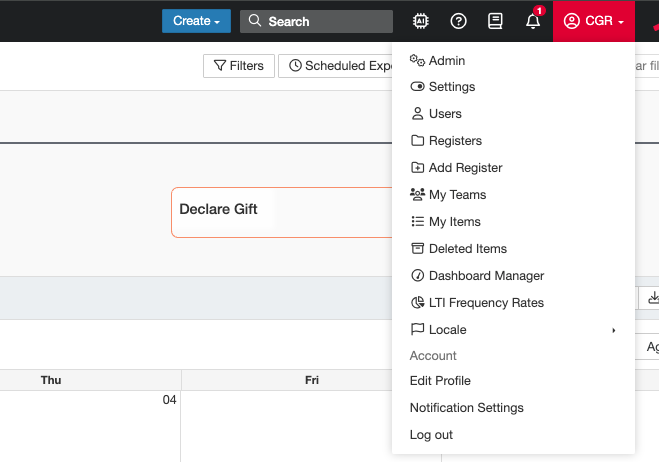
Task: Click in the Search input field
Action: pos(316,21)
